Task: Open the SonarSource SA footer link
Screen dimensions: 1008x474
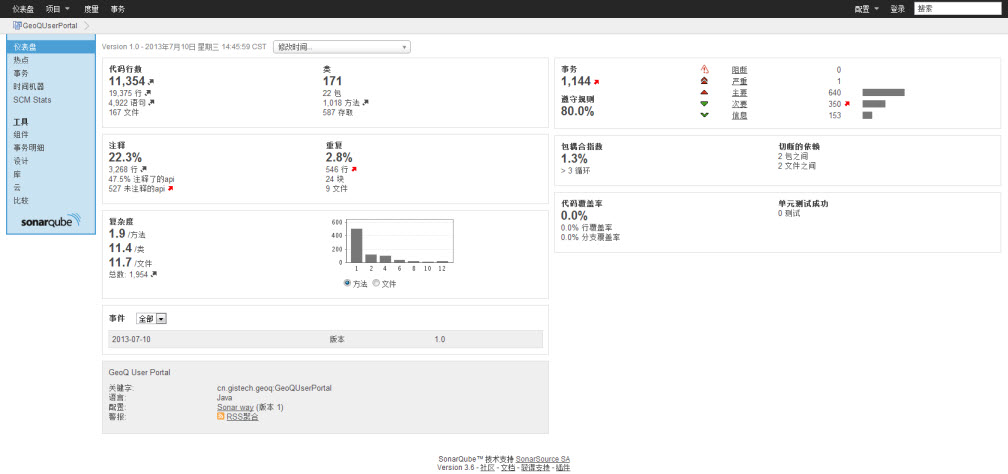Action: pyautogui.click(x=543, y=459)
